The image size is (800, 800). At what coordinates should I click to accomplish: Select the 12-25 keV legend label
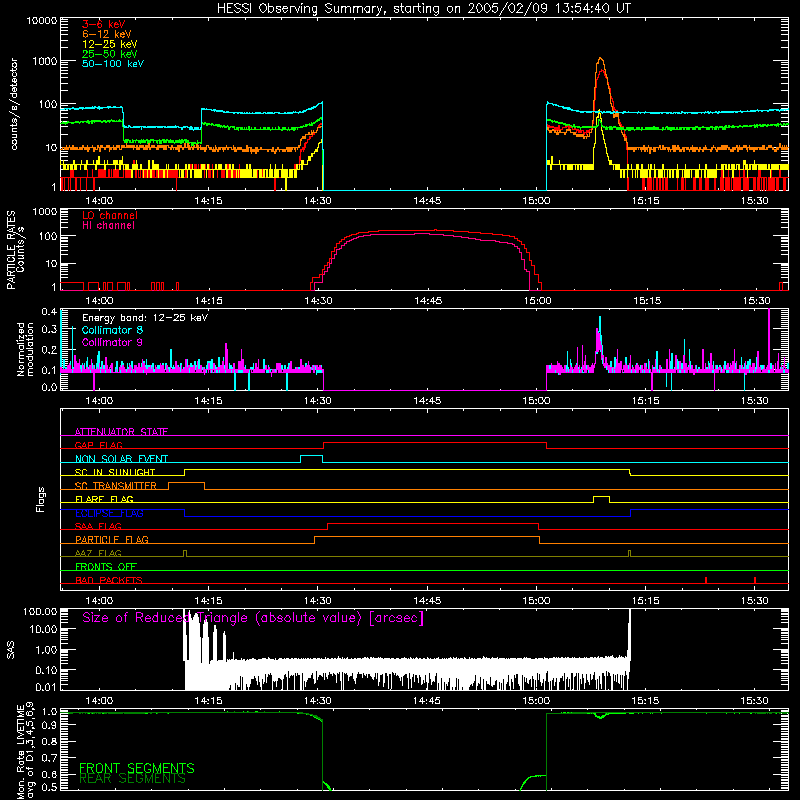(x=110, y=44)
